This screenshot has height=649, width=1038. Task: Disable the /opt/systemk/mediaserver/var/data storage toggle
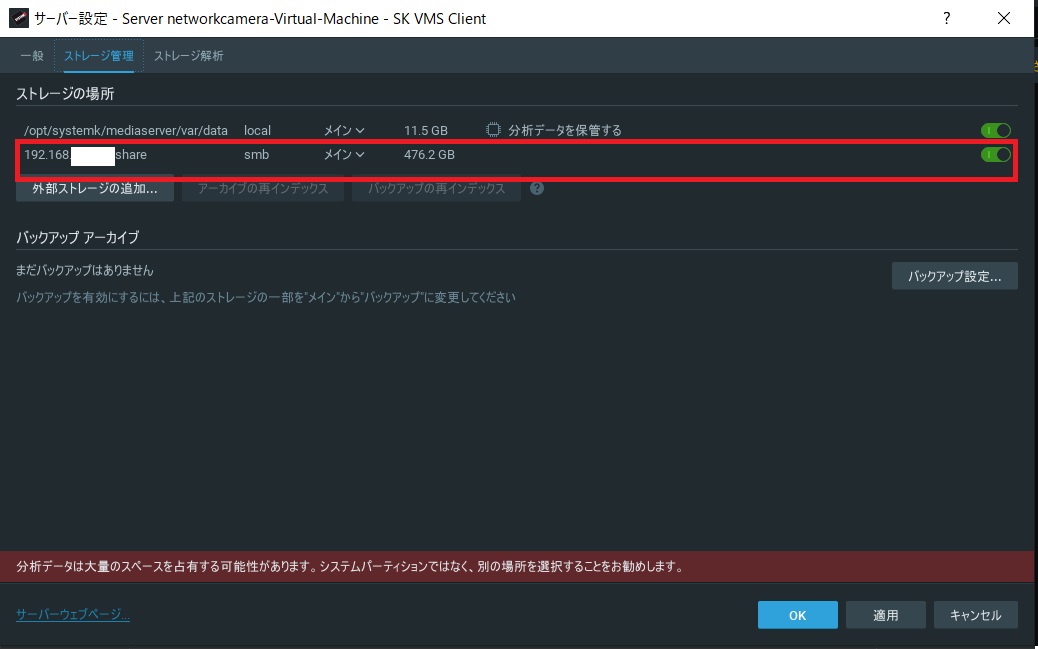click(996, 130)
